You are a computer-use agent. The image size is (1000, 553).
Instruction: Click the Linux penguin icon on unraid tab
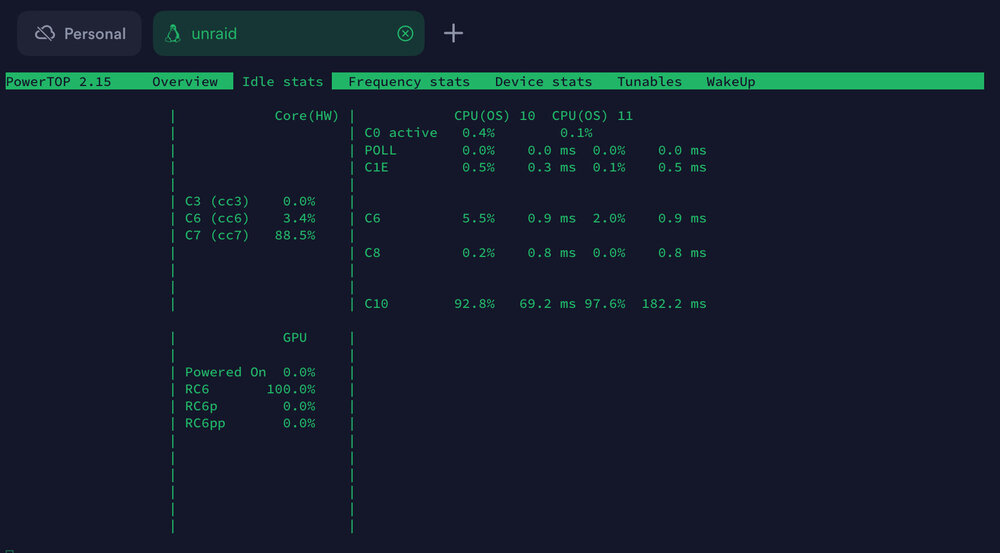pos(172,33)
